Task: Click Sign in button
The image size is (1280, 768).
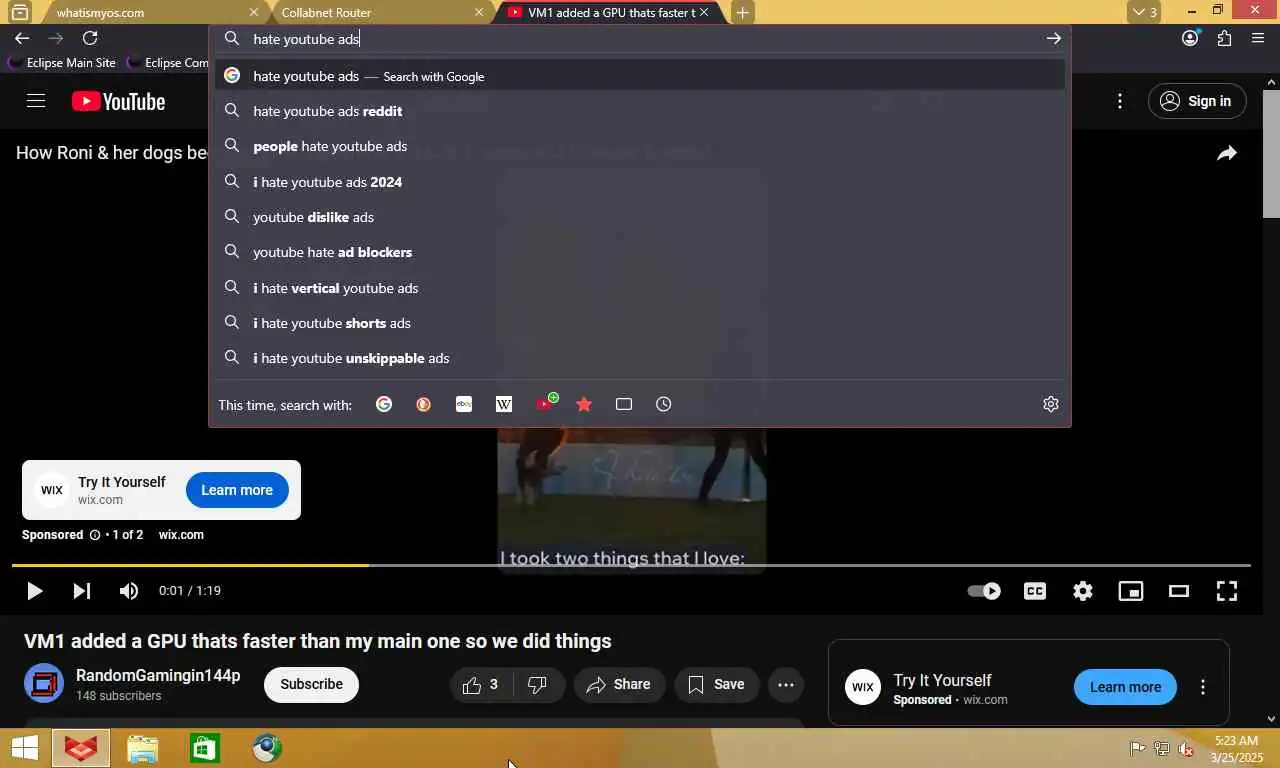Action: pyautogui.click(x=1197, y=101)
